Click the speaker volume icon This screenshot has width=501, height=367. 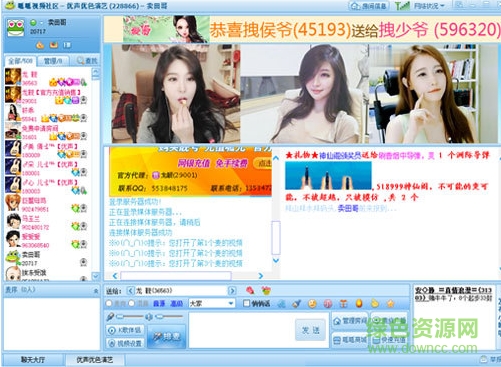point(149,316)
